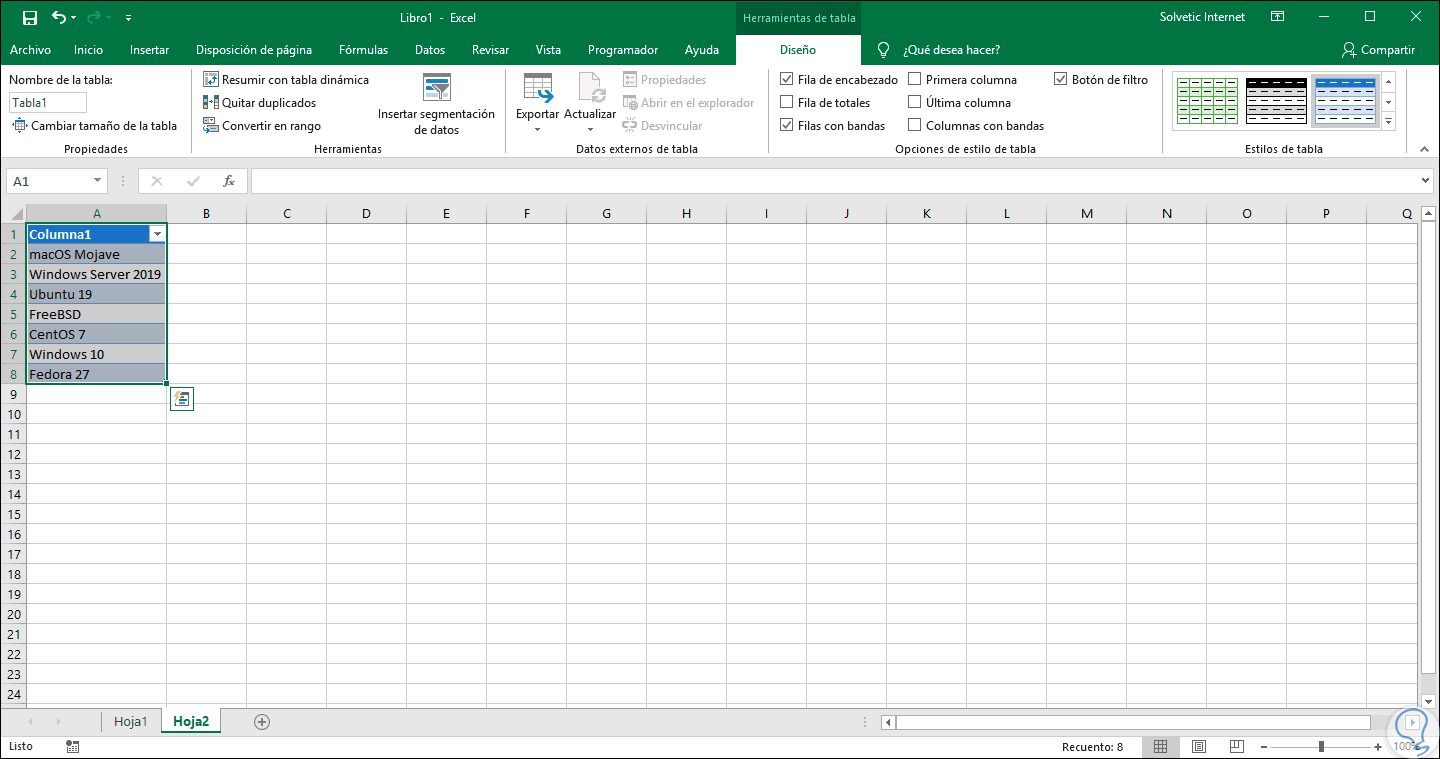Toggle the Botón de filtro checkbox
1440x759 pixels.
pyautogui.click(x=1061, y=79)
